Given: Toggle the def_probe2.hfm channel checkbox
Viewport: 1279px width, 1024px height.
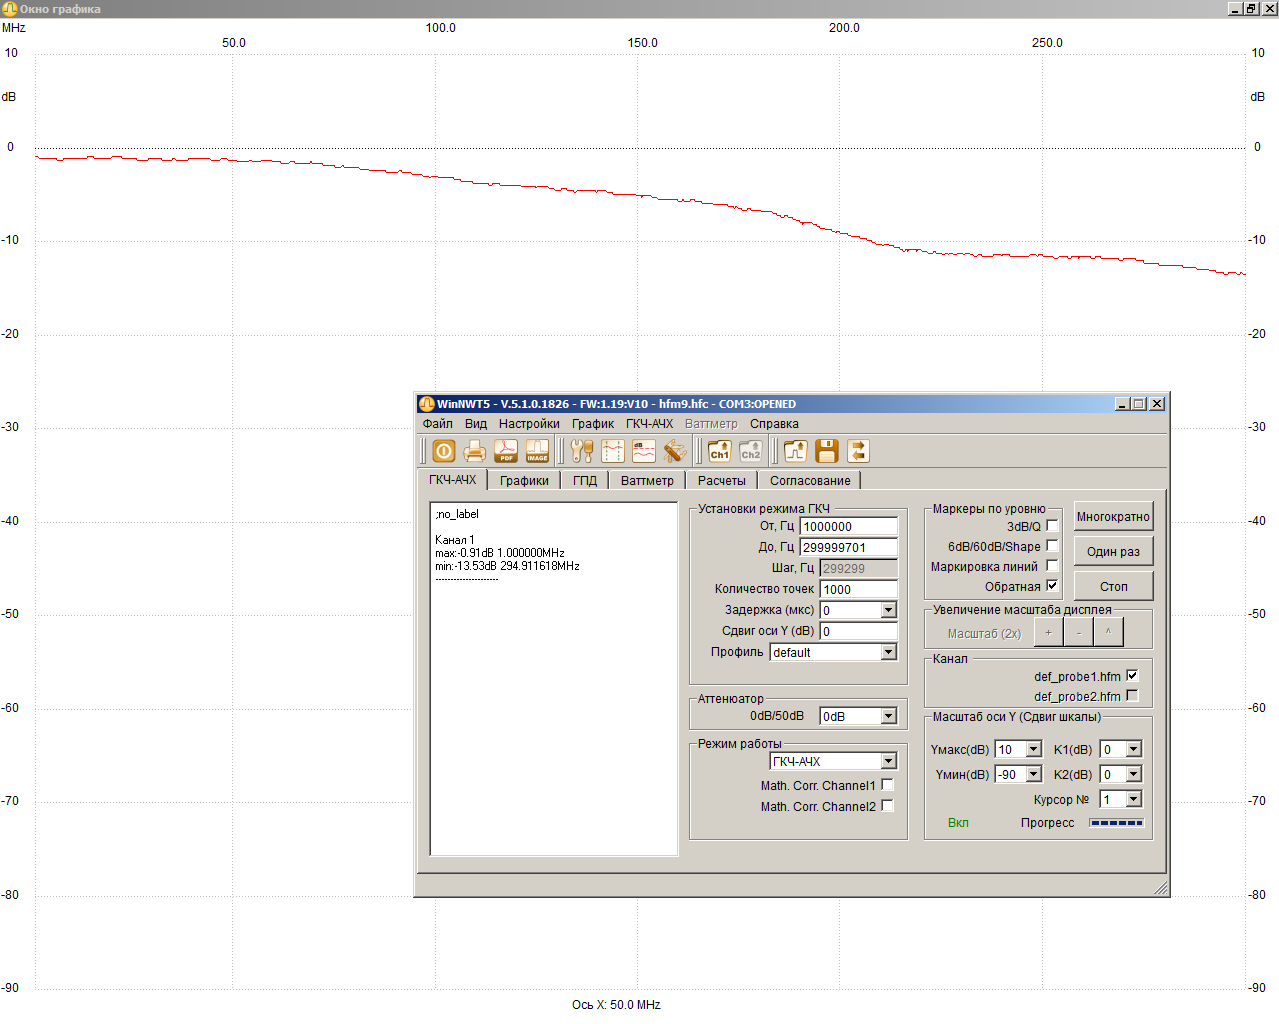Looking at the screenshot, I should (1132, 696).
